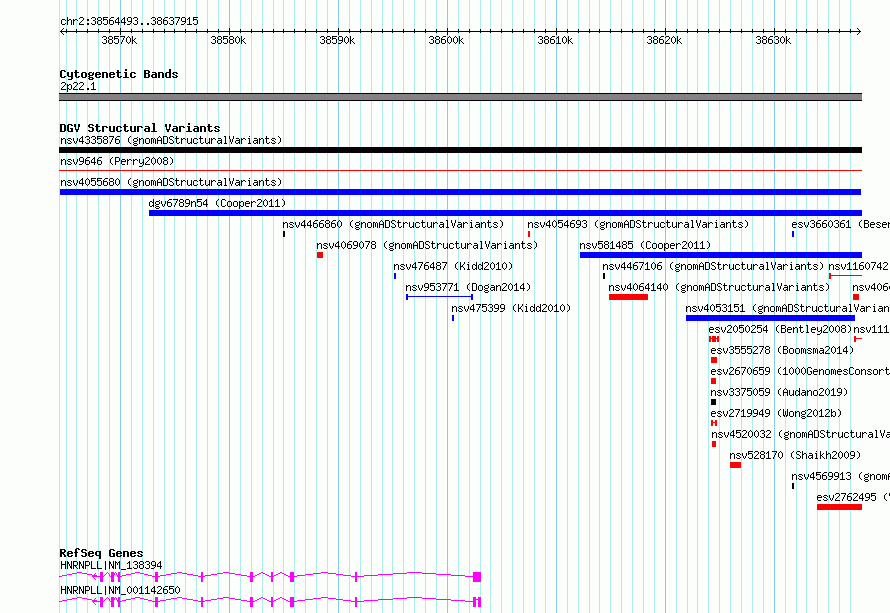Open esv2762495 variant label
The width and height of the screenshot is (890, 613).
click(853, 497)
